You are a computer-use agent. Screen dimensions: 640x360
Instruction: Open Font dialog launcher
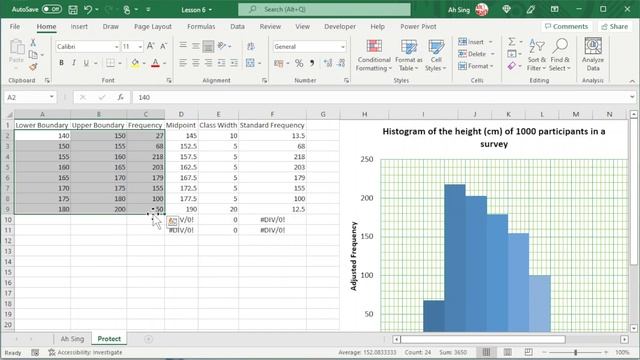[169, 81]
